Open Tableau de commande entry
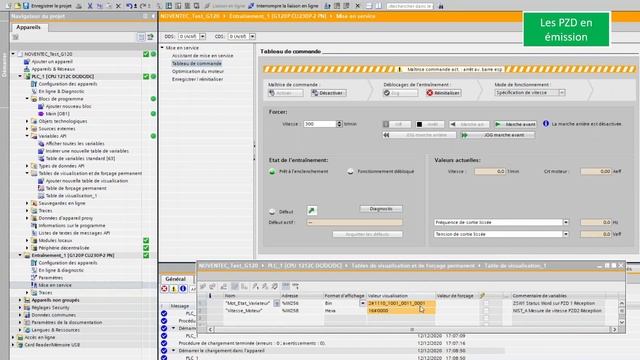 [197, 63]
